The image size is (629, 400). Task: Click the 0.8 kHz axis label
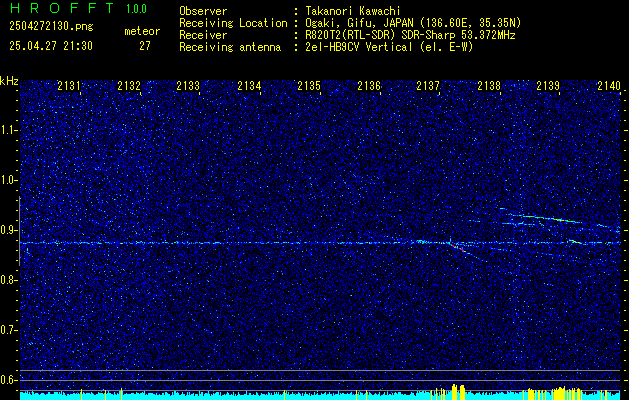pyautogui.click(x=8, y=280)
